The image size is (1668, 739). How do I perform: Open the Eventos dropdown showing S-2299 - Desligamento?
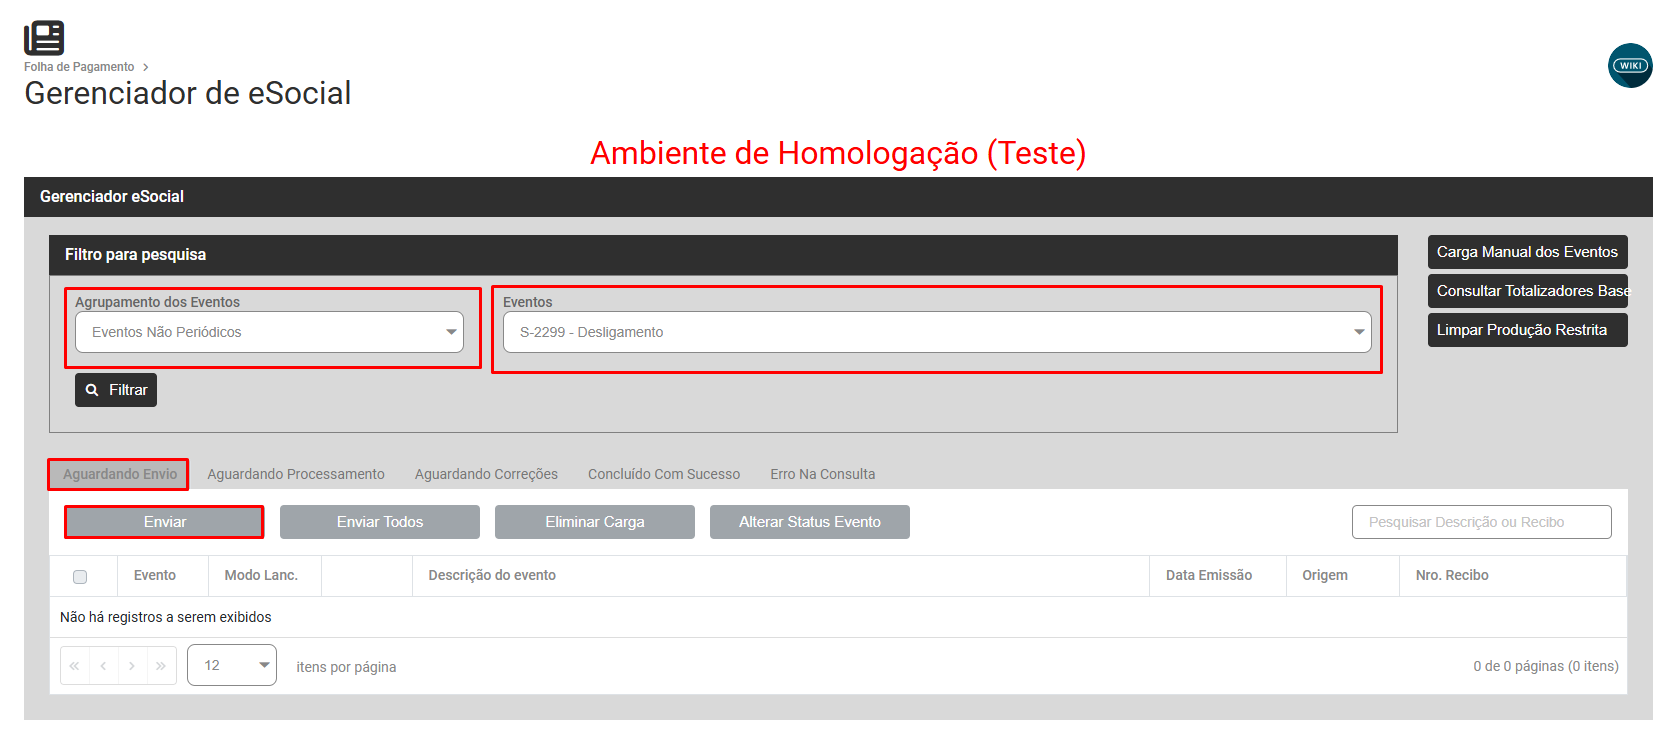click(x=937, y=332)
